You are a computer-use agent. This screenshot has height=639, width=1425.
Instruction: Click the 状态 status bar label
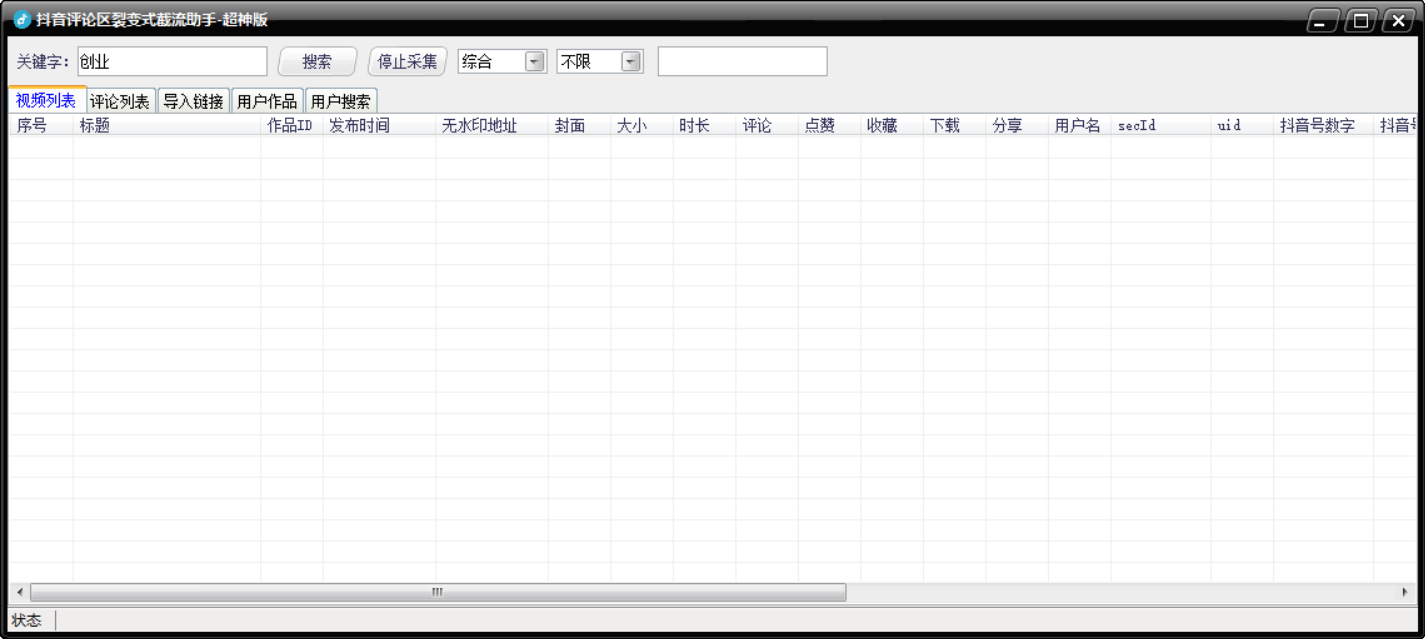(27, 621)
